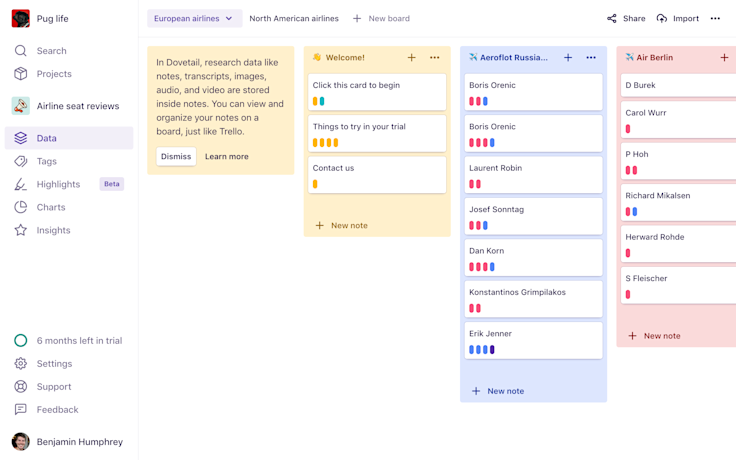Screen dimensions: 736x460
Task: Open the Settings gear icon
Action: pyautogui.click(x=21, y=363)
